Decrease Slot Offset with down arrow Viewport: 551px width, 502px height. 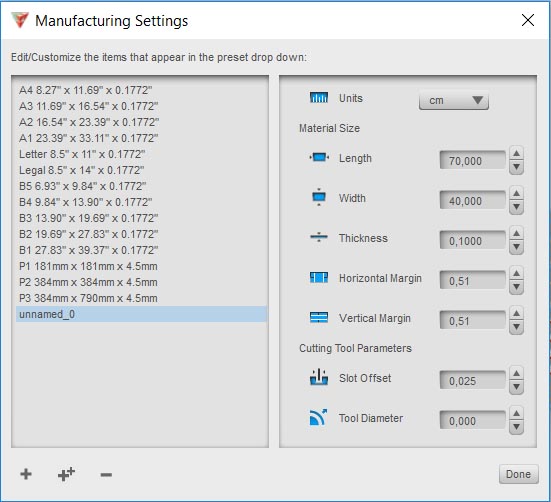[x=516, y=387]
